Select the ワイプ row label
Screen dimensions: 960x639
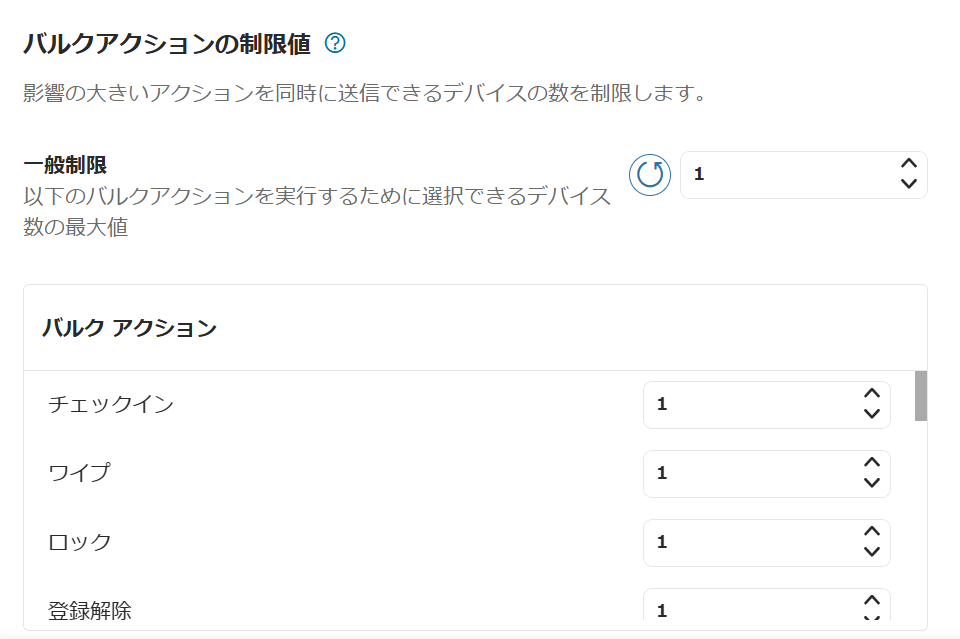point(80,473)
